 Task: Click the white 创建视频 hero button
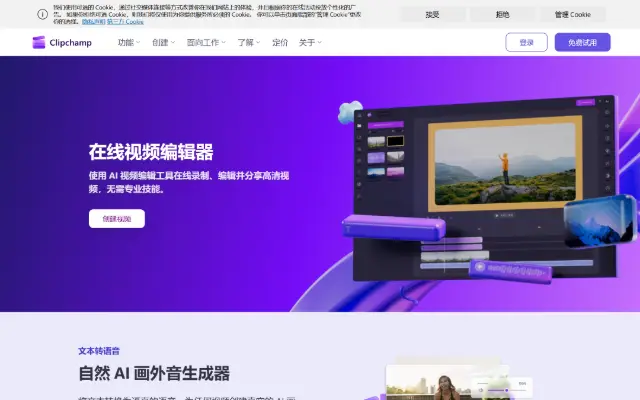[x=117, y=219]
